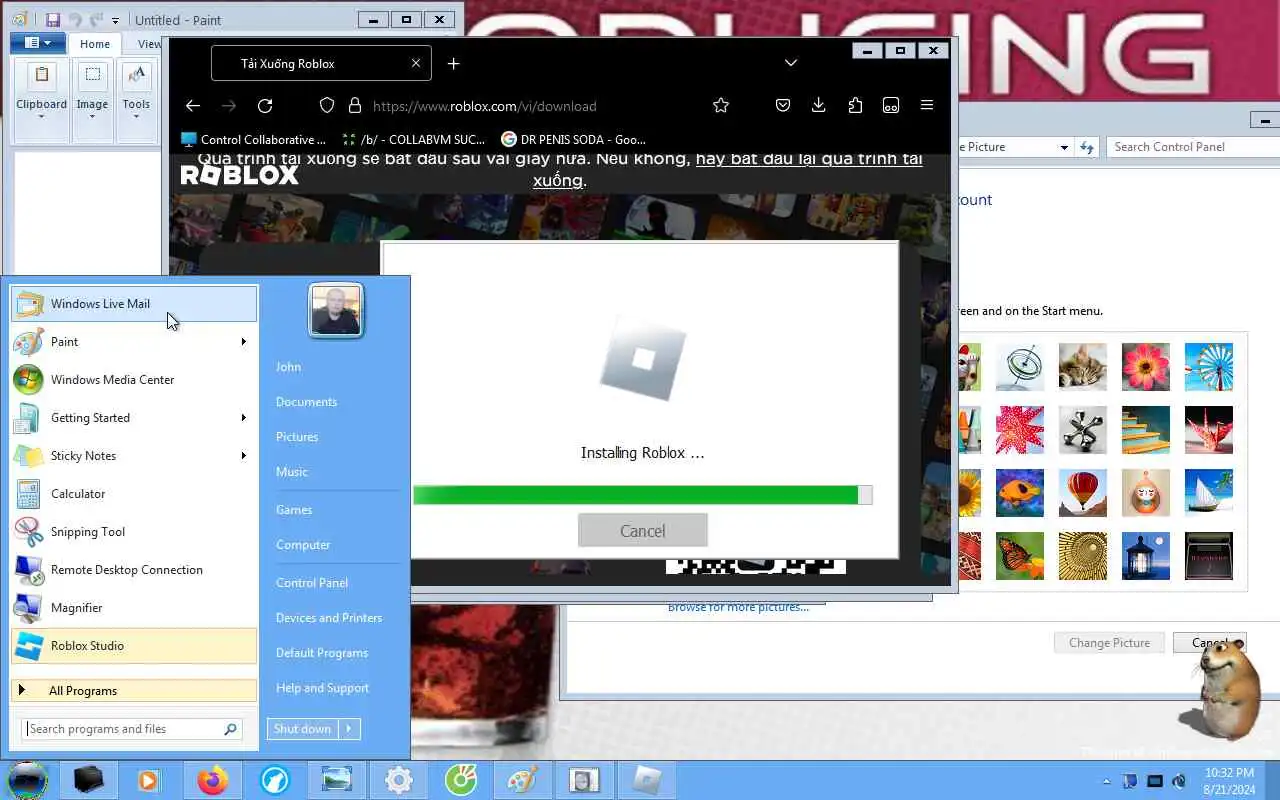This screenshot has width=1280, height=800.
Task: Open Help and Support
Action: (x=322, y=688)
